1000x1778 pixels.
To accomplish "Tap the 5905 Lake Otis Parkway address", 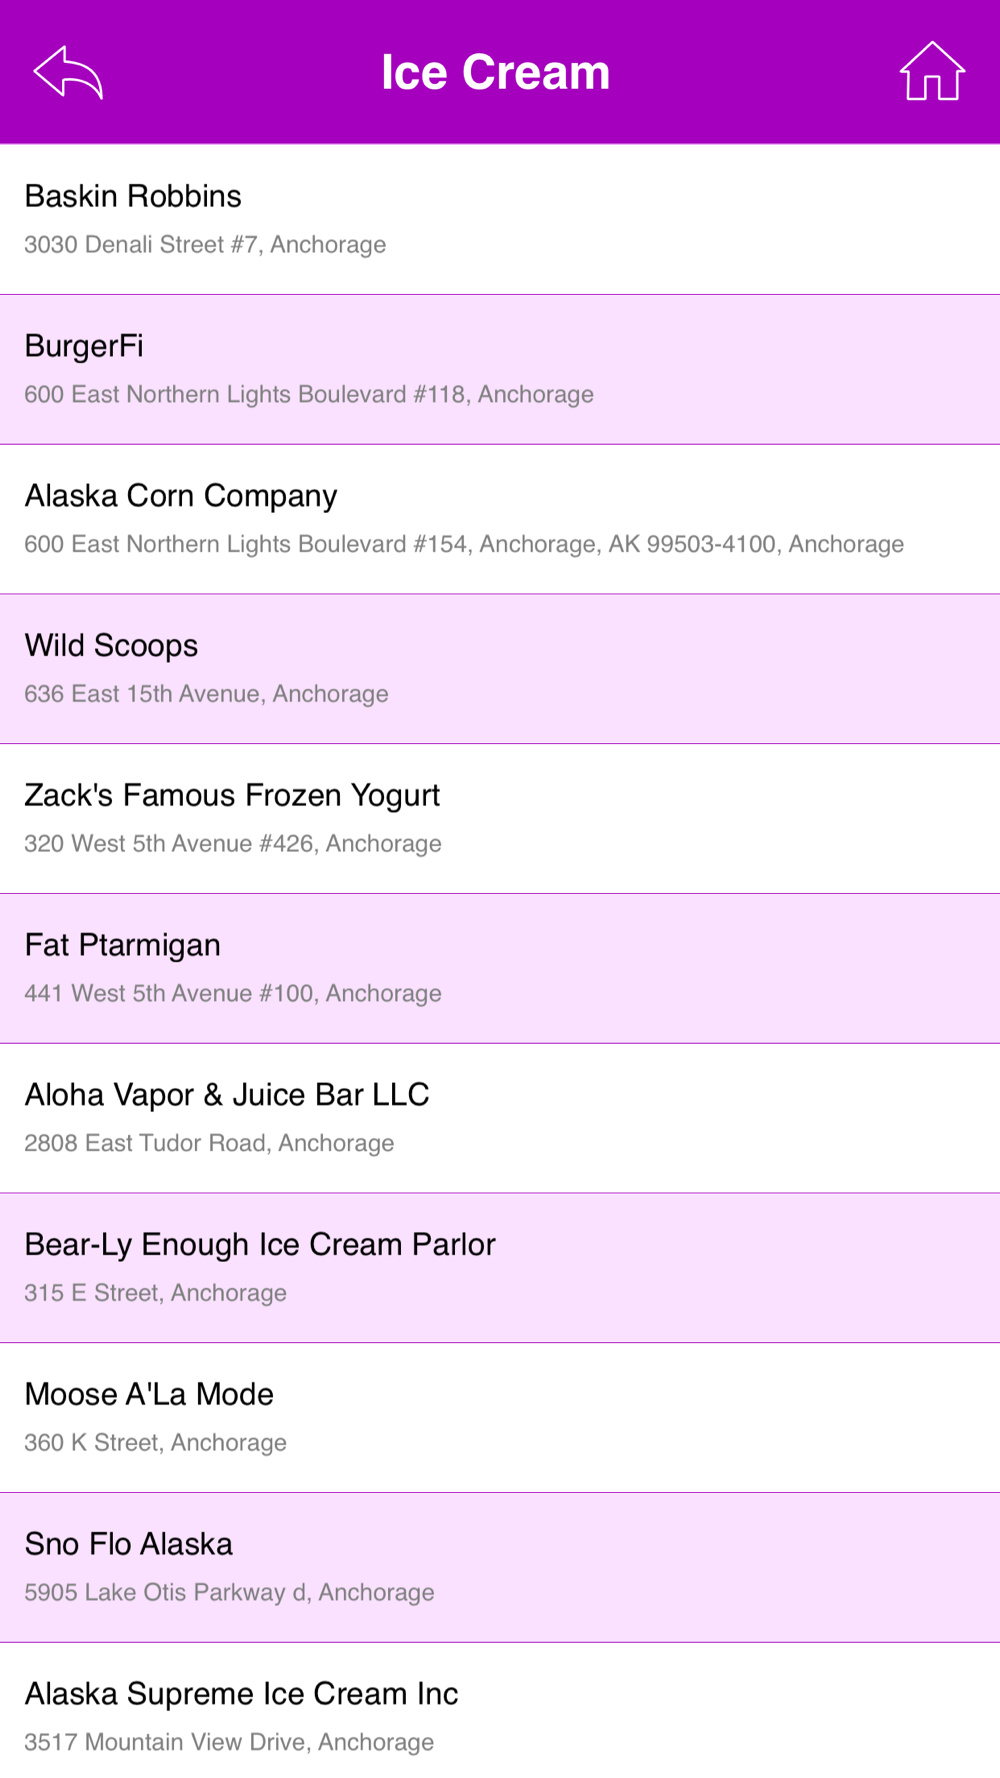I will pyautogui.click(x=229, y=1592).
